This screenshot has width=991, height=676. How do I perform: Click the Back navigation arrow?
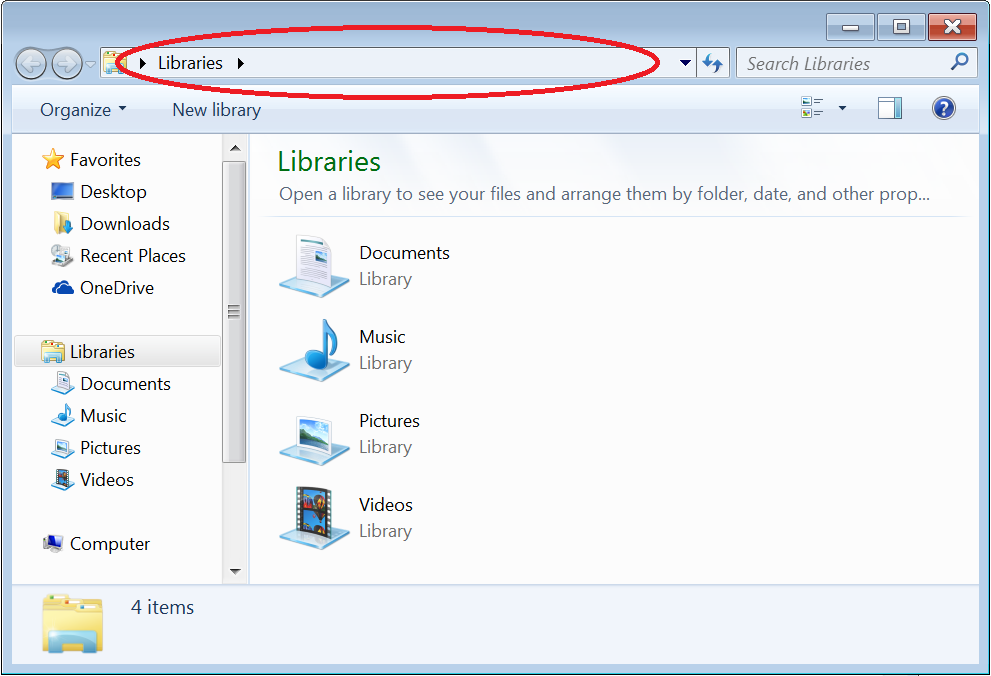click(x=32, y=64)
